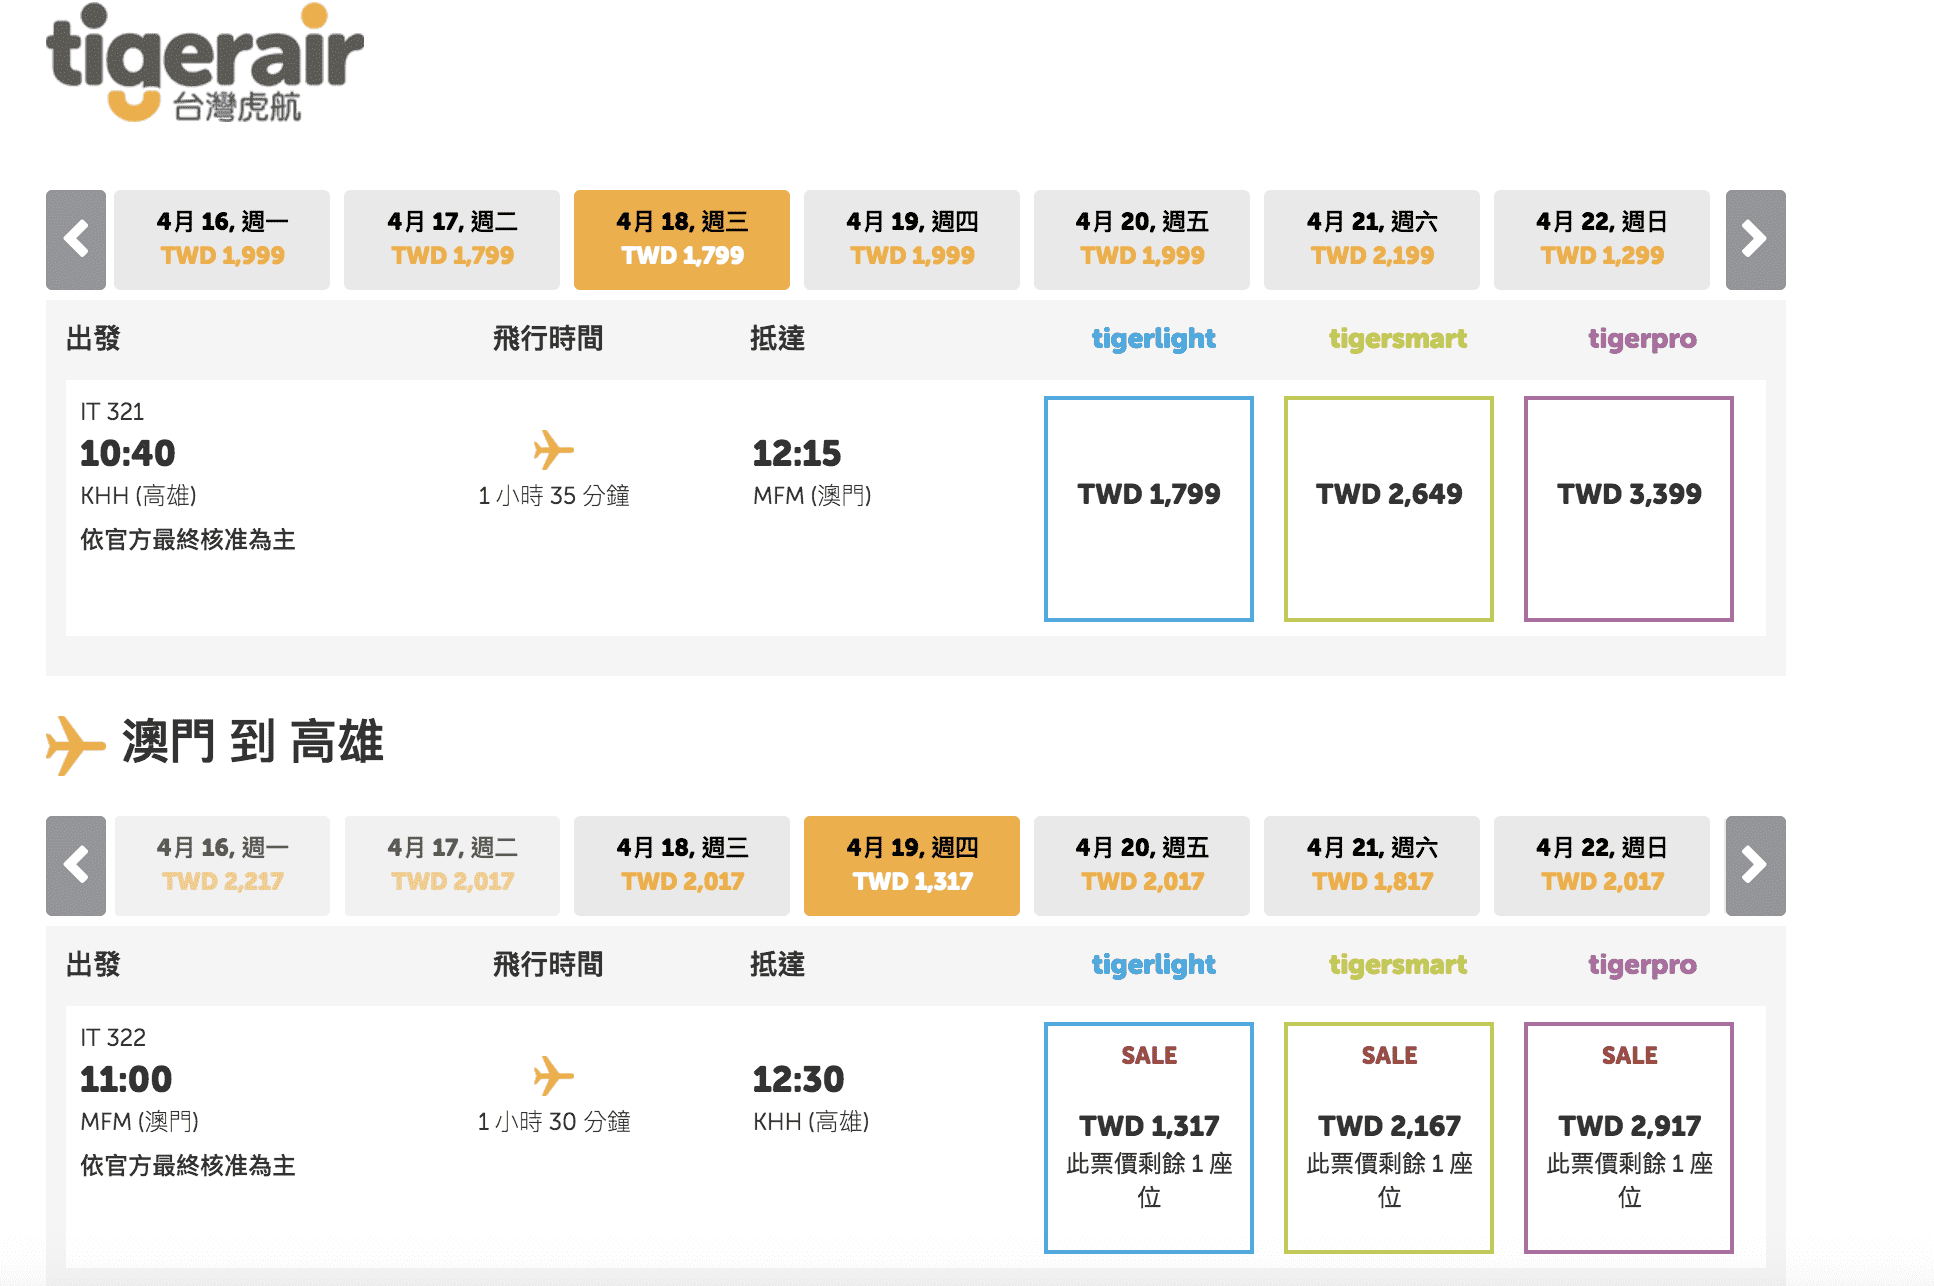
Task: Click duration 1 小時 35 分鐘
Action: pos(554,496)
